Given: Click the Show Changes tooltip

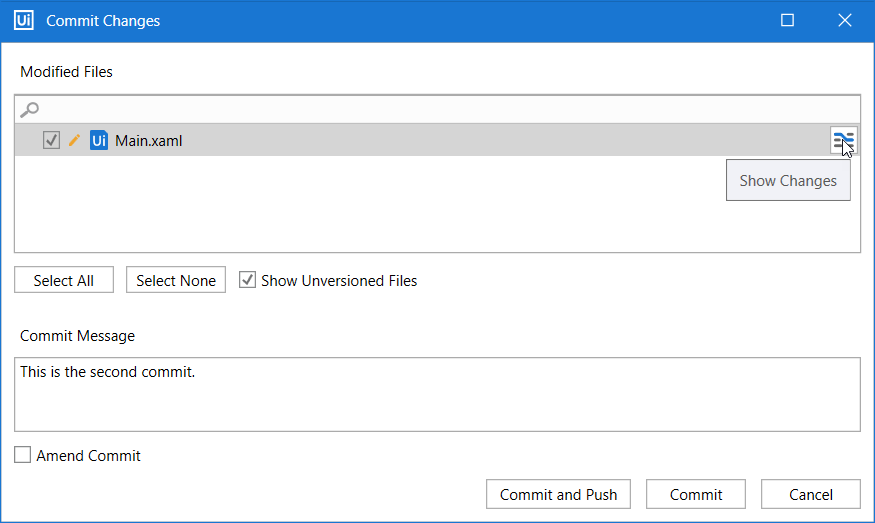Looking at the screenshot, I should (788, 181).
